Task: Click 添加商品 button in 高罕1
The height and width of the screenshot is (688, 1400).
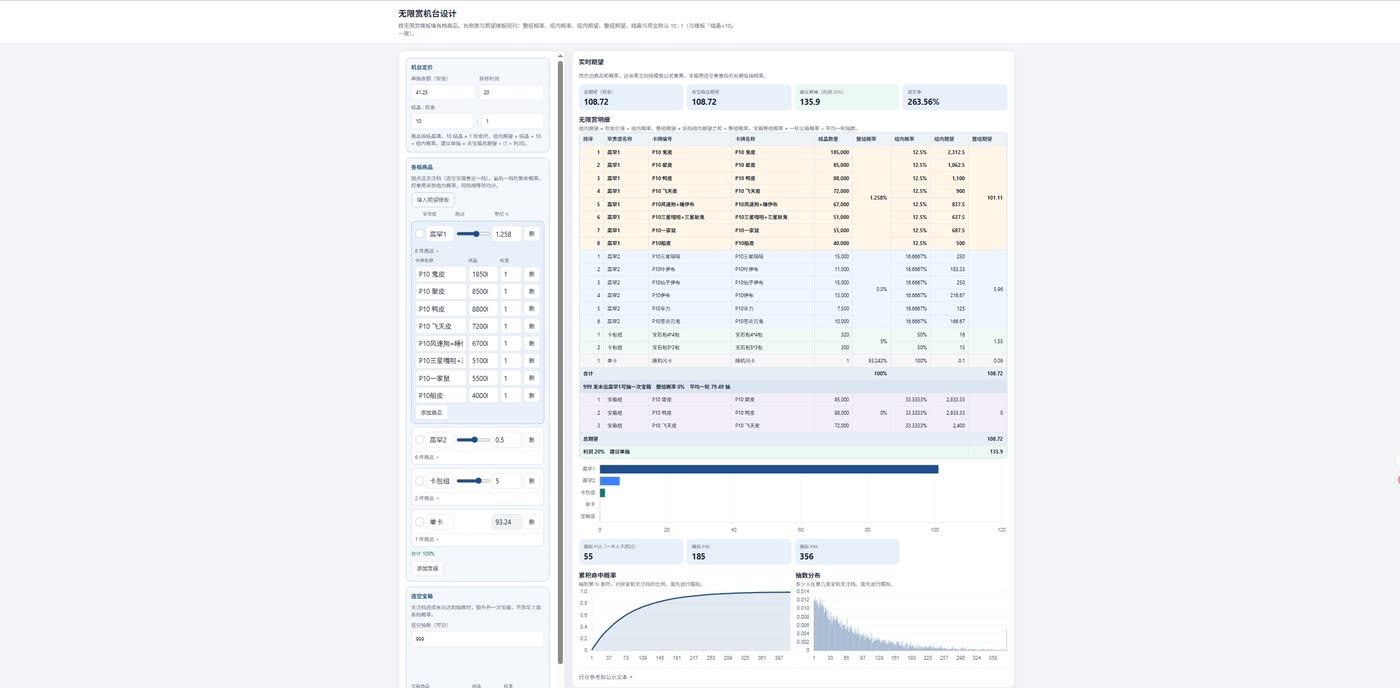Action: pyautogui.click(x=431, y=412)
